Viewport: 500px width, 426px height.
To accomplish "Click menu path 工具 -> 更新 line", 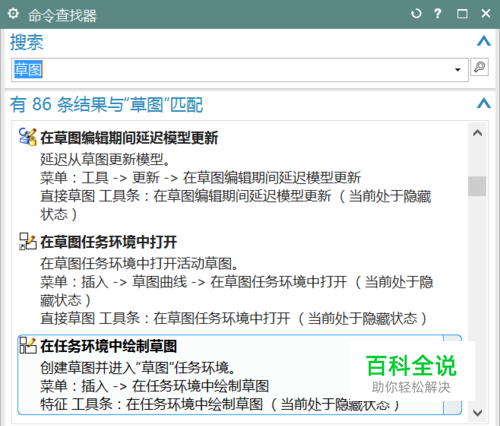I will tap(201, 178).
